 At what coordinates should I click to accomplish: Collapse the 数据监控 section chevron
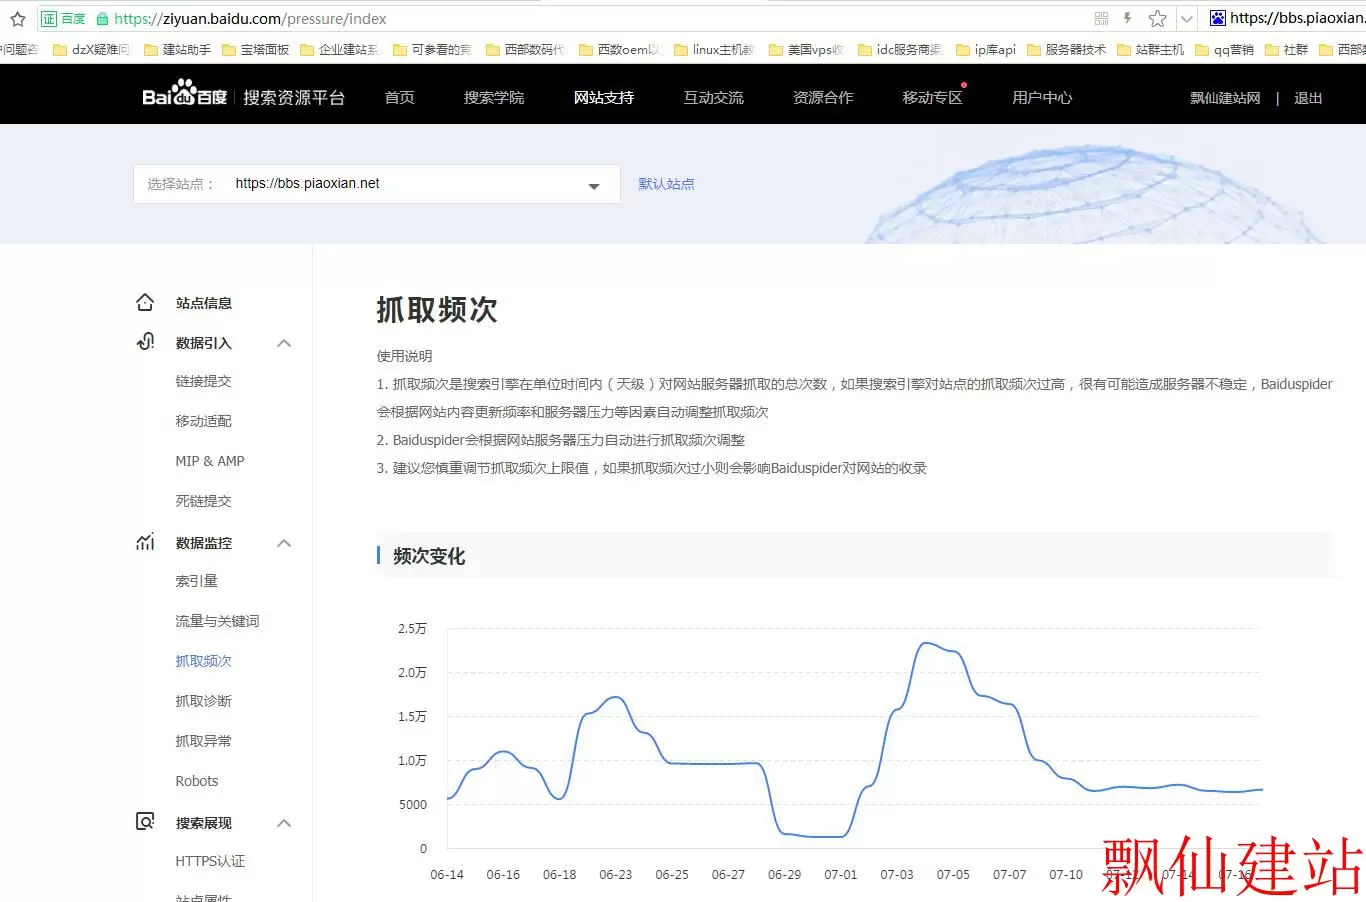[x=284, y=543]
